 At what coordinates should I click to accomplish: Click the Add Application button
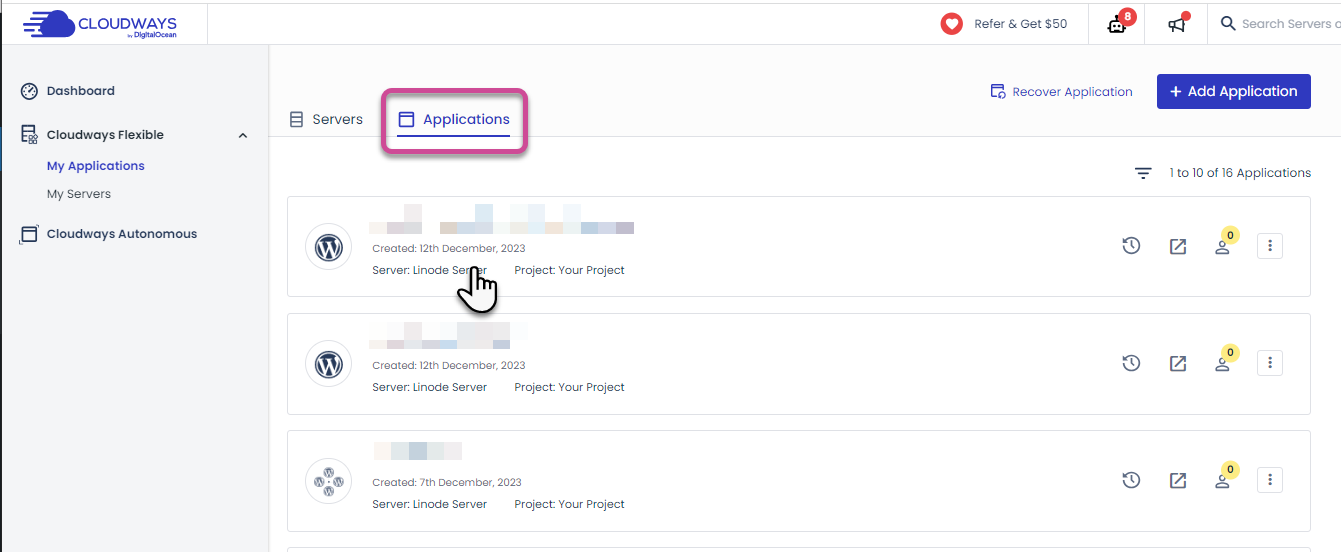(1234, 91)
